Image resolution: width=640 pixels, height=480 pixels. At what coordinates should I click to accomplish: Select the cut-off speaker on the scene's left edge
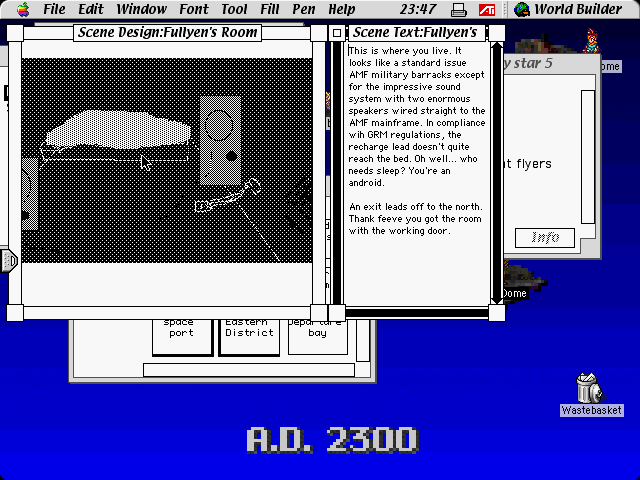[x=30, y=194]
